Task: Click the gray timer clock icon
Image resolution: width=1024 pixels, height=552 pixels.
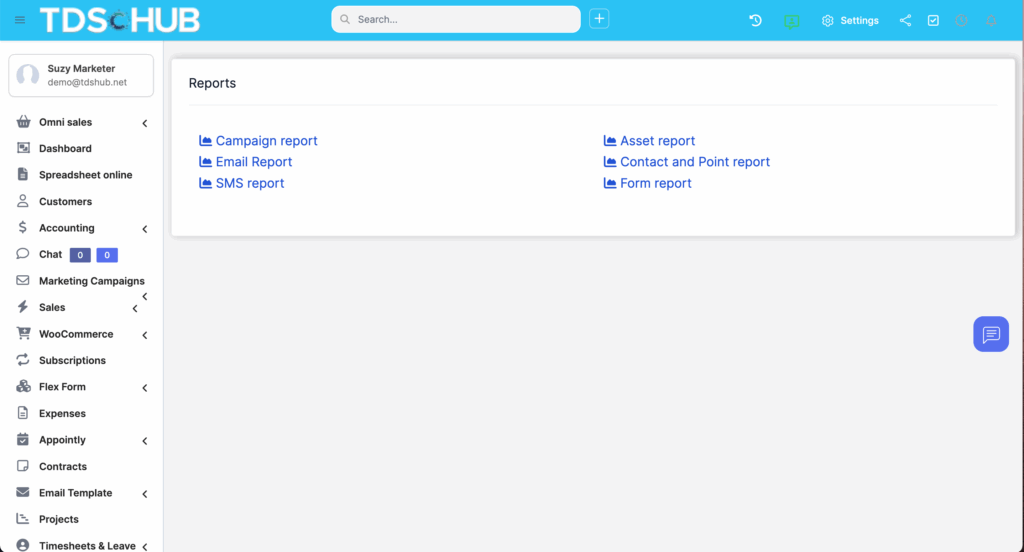Action: tap(962, 20)
